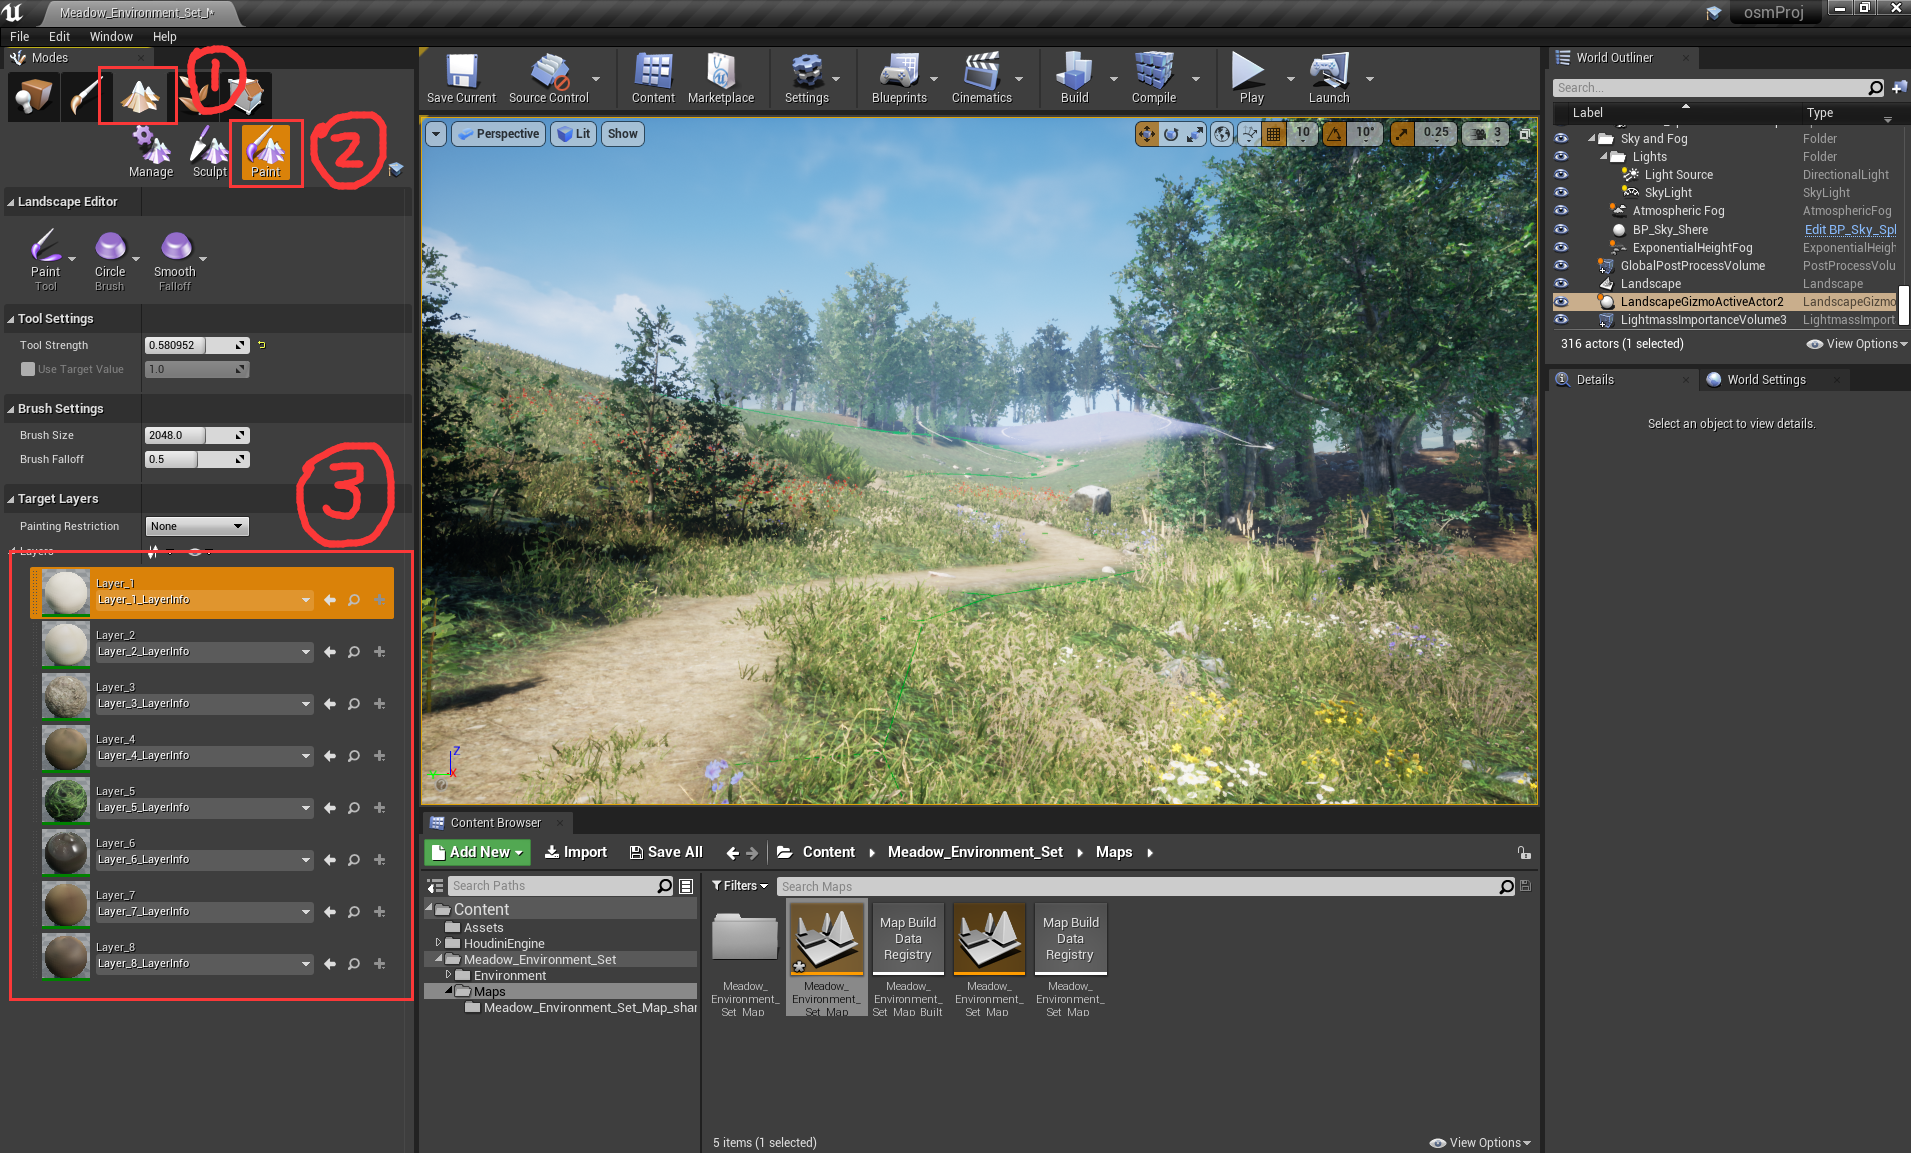Click the Save All button

665,851
